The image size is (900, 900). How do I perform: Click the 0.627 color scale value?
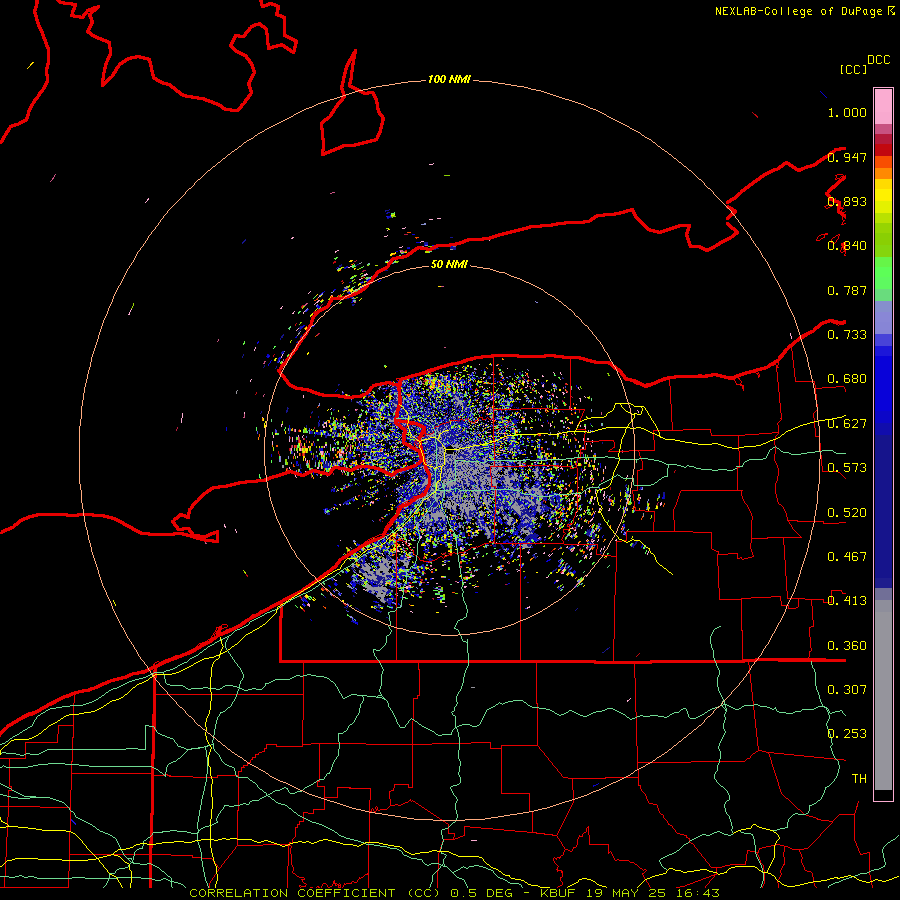click(x=847, y=423)
